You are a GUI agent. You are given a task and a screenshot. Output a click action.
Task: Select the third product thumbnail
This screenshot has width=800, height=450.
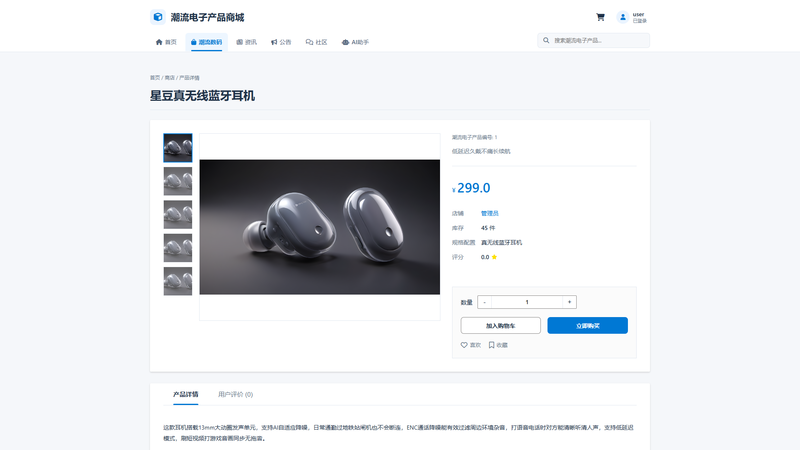[178, 214]
